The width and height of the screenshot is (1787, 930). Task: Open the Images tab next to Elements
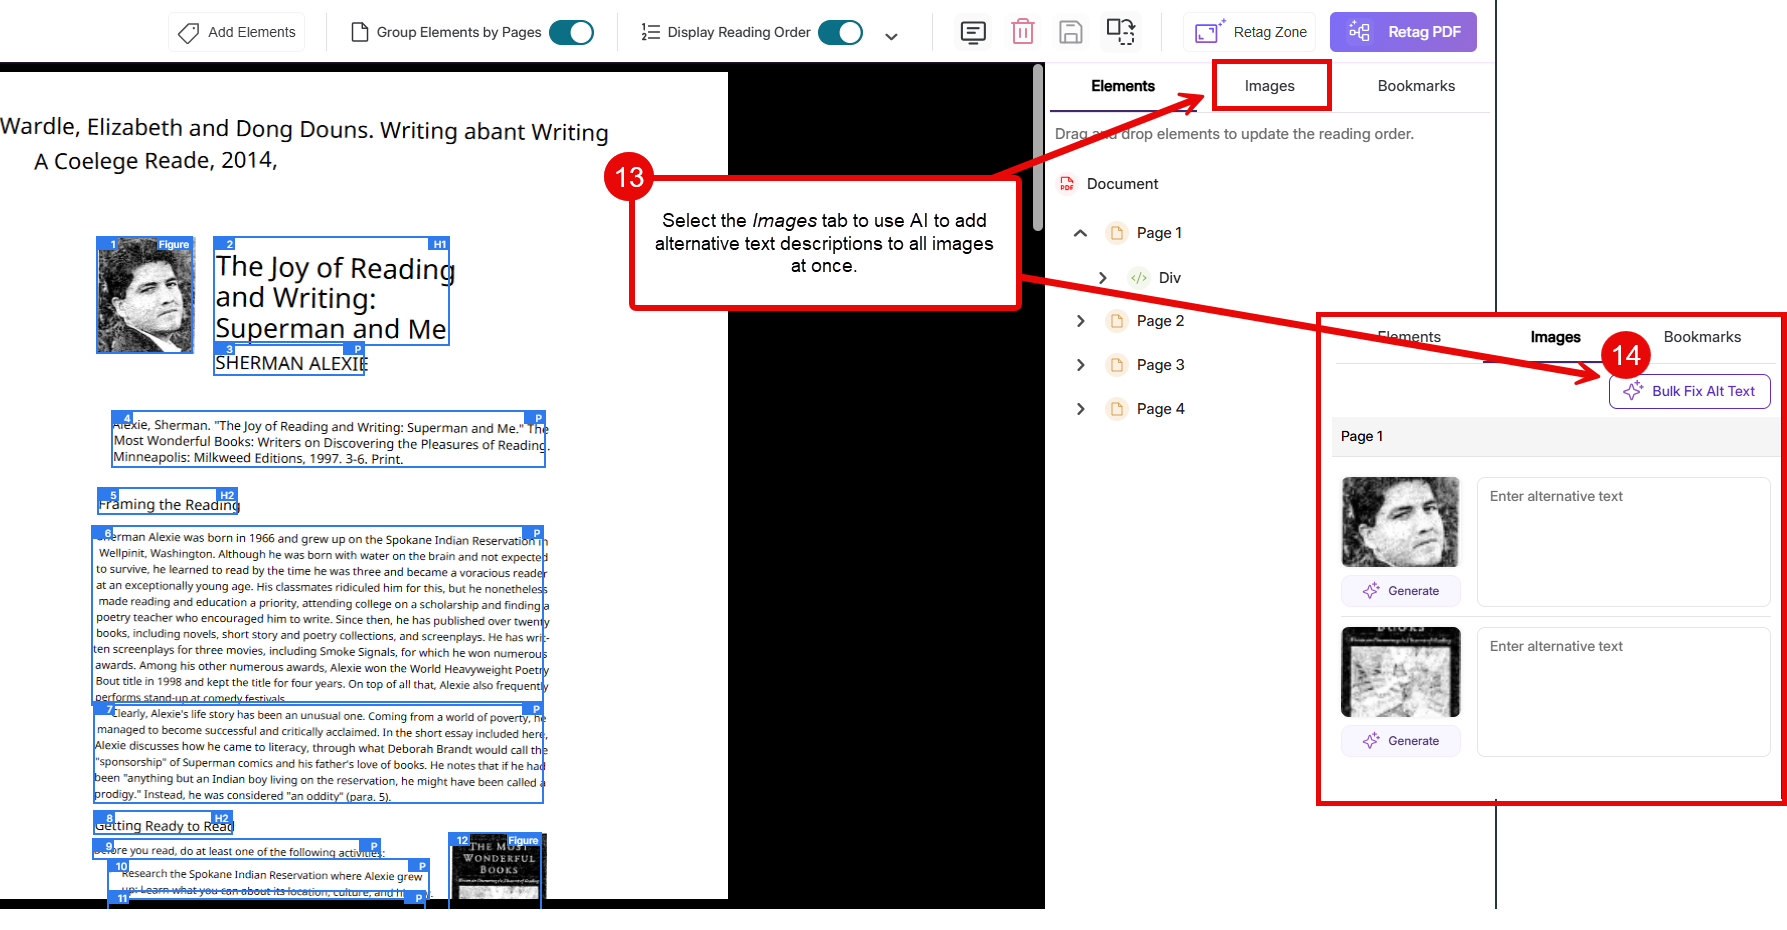(1270, 86)
